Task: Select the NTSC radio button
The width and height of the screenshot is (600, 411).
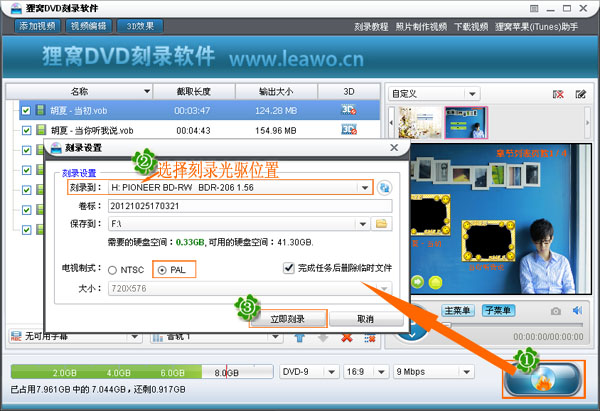Action: pyautogui.click(x=112, y=270)
